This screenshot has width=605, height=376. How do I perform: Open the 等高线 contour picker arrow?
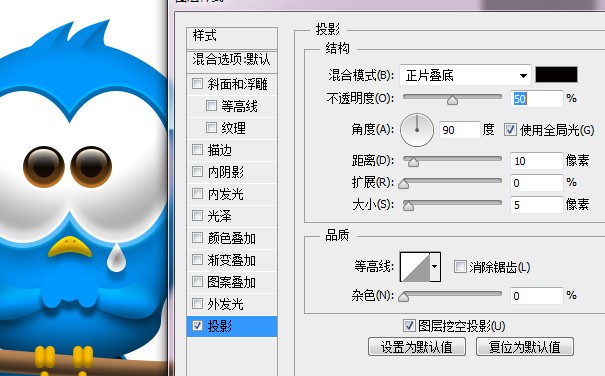435,266
